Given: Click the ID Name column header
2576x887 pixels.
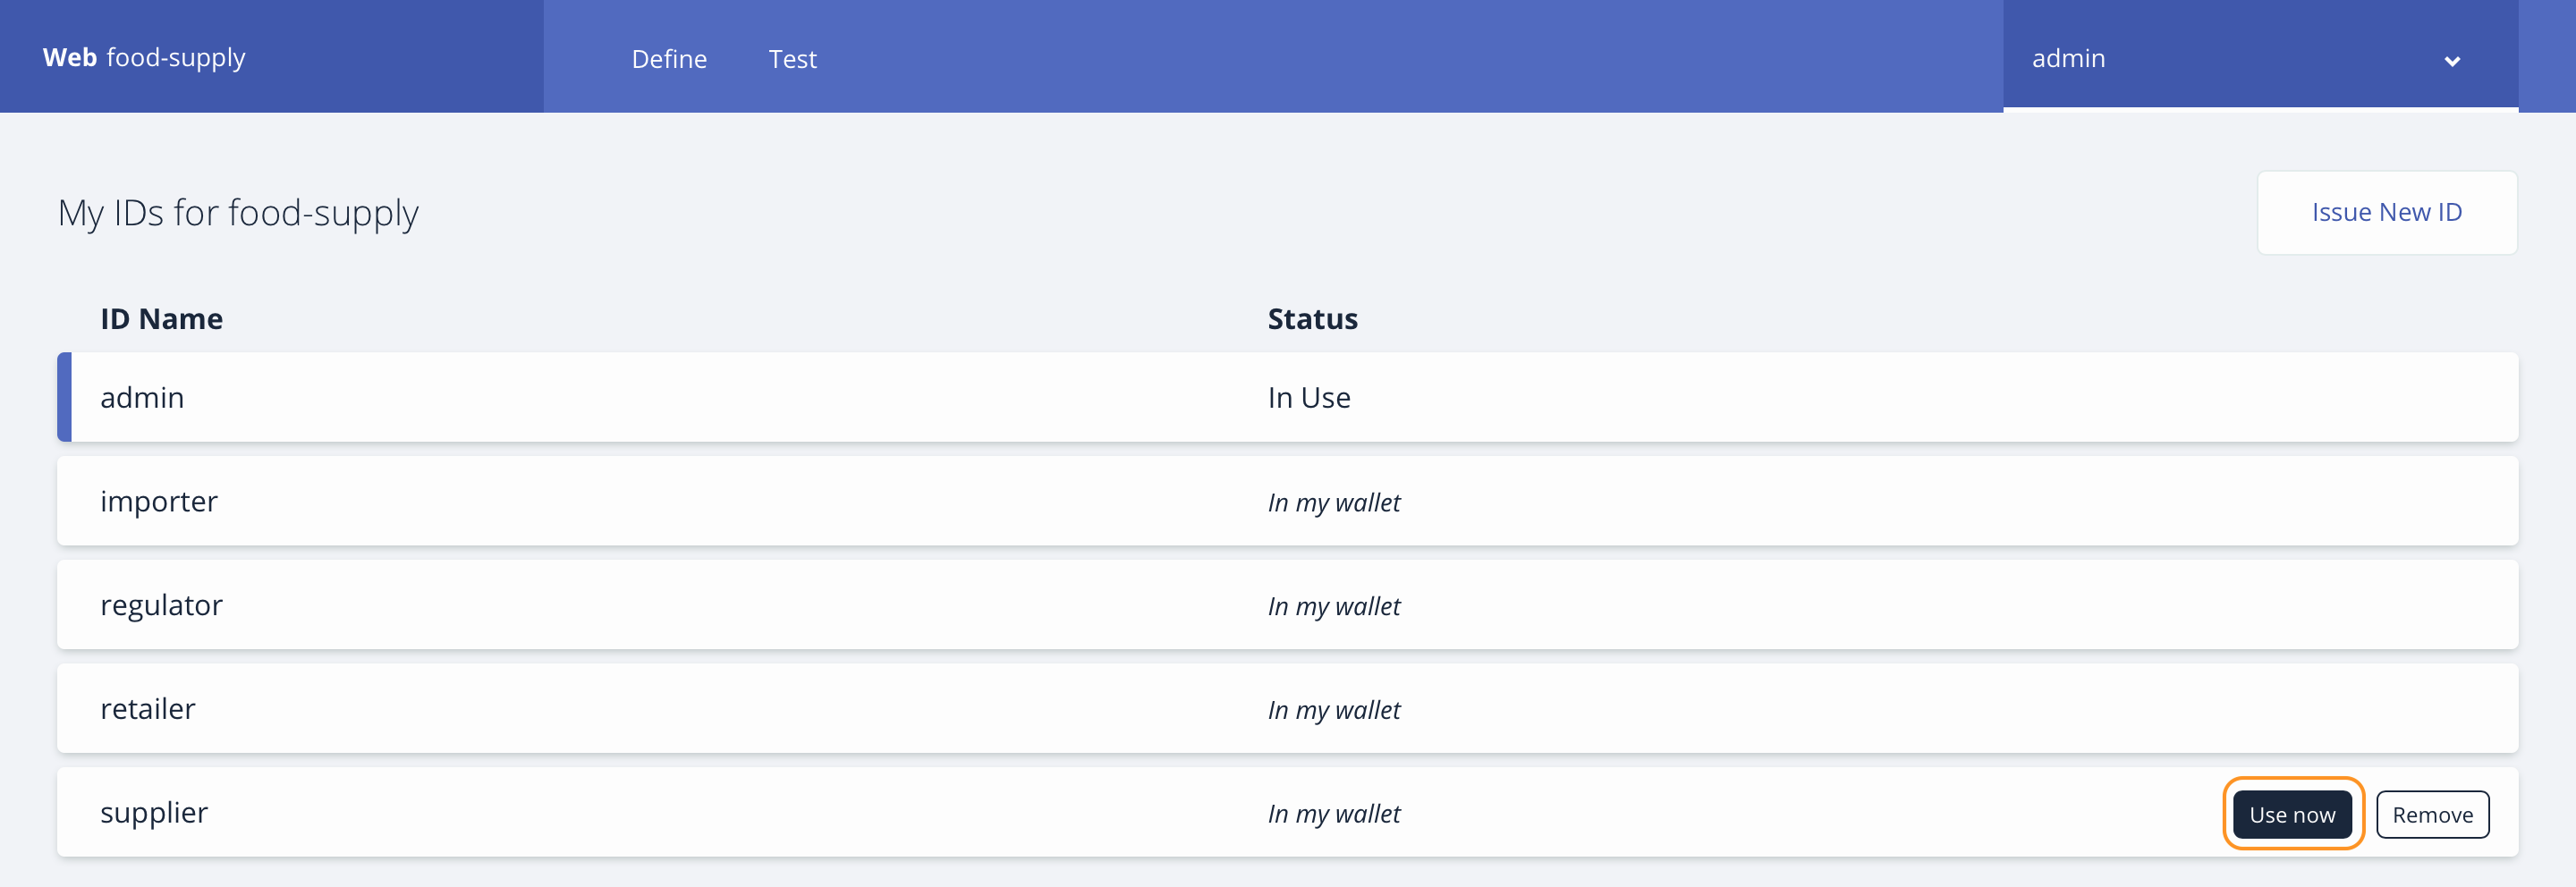Looking at the screenshot, I should tap(161, 318).
